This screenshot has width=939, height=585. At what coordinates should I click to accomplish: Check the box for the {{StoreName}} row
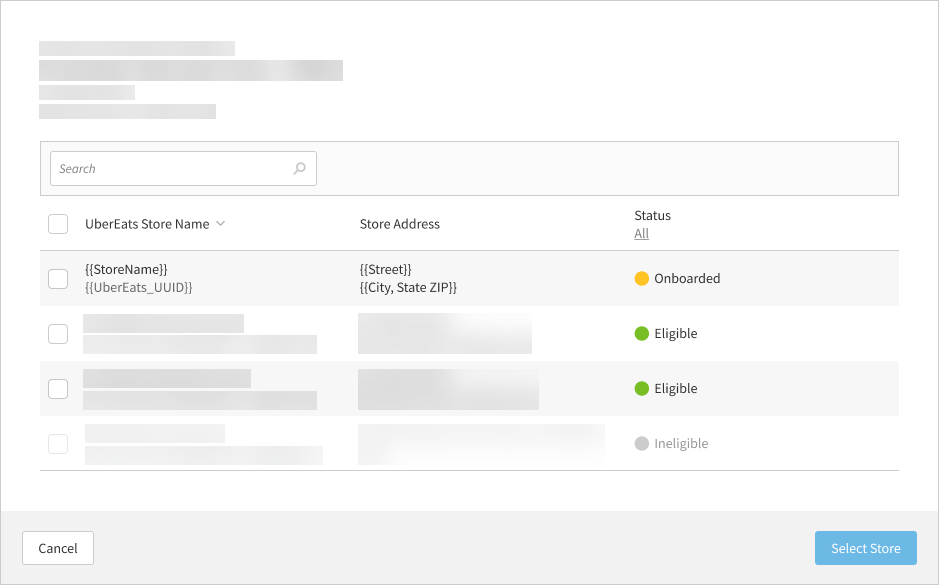[x=58, y=279]
